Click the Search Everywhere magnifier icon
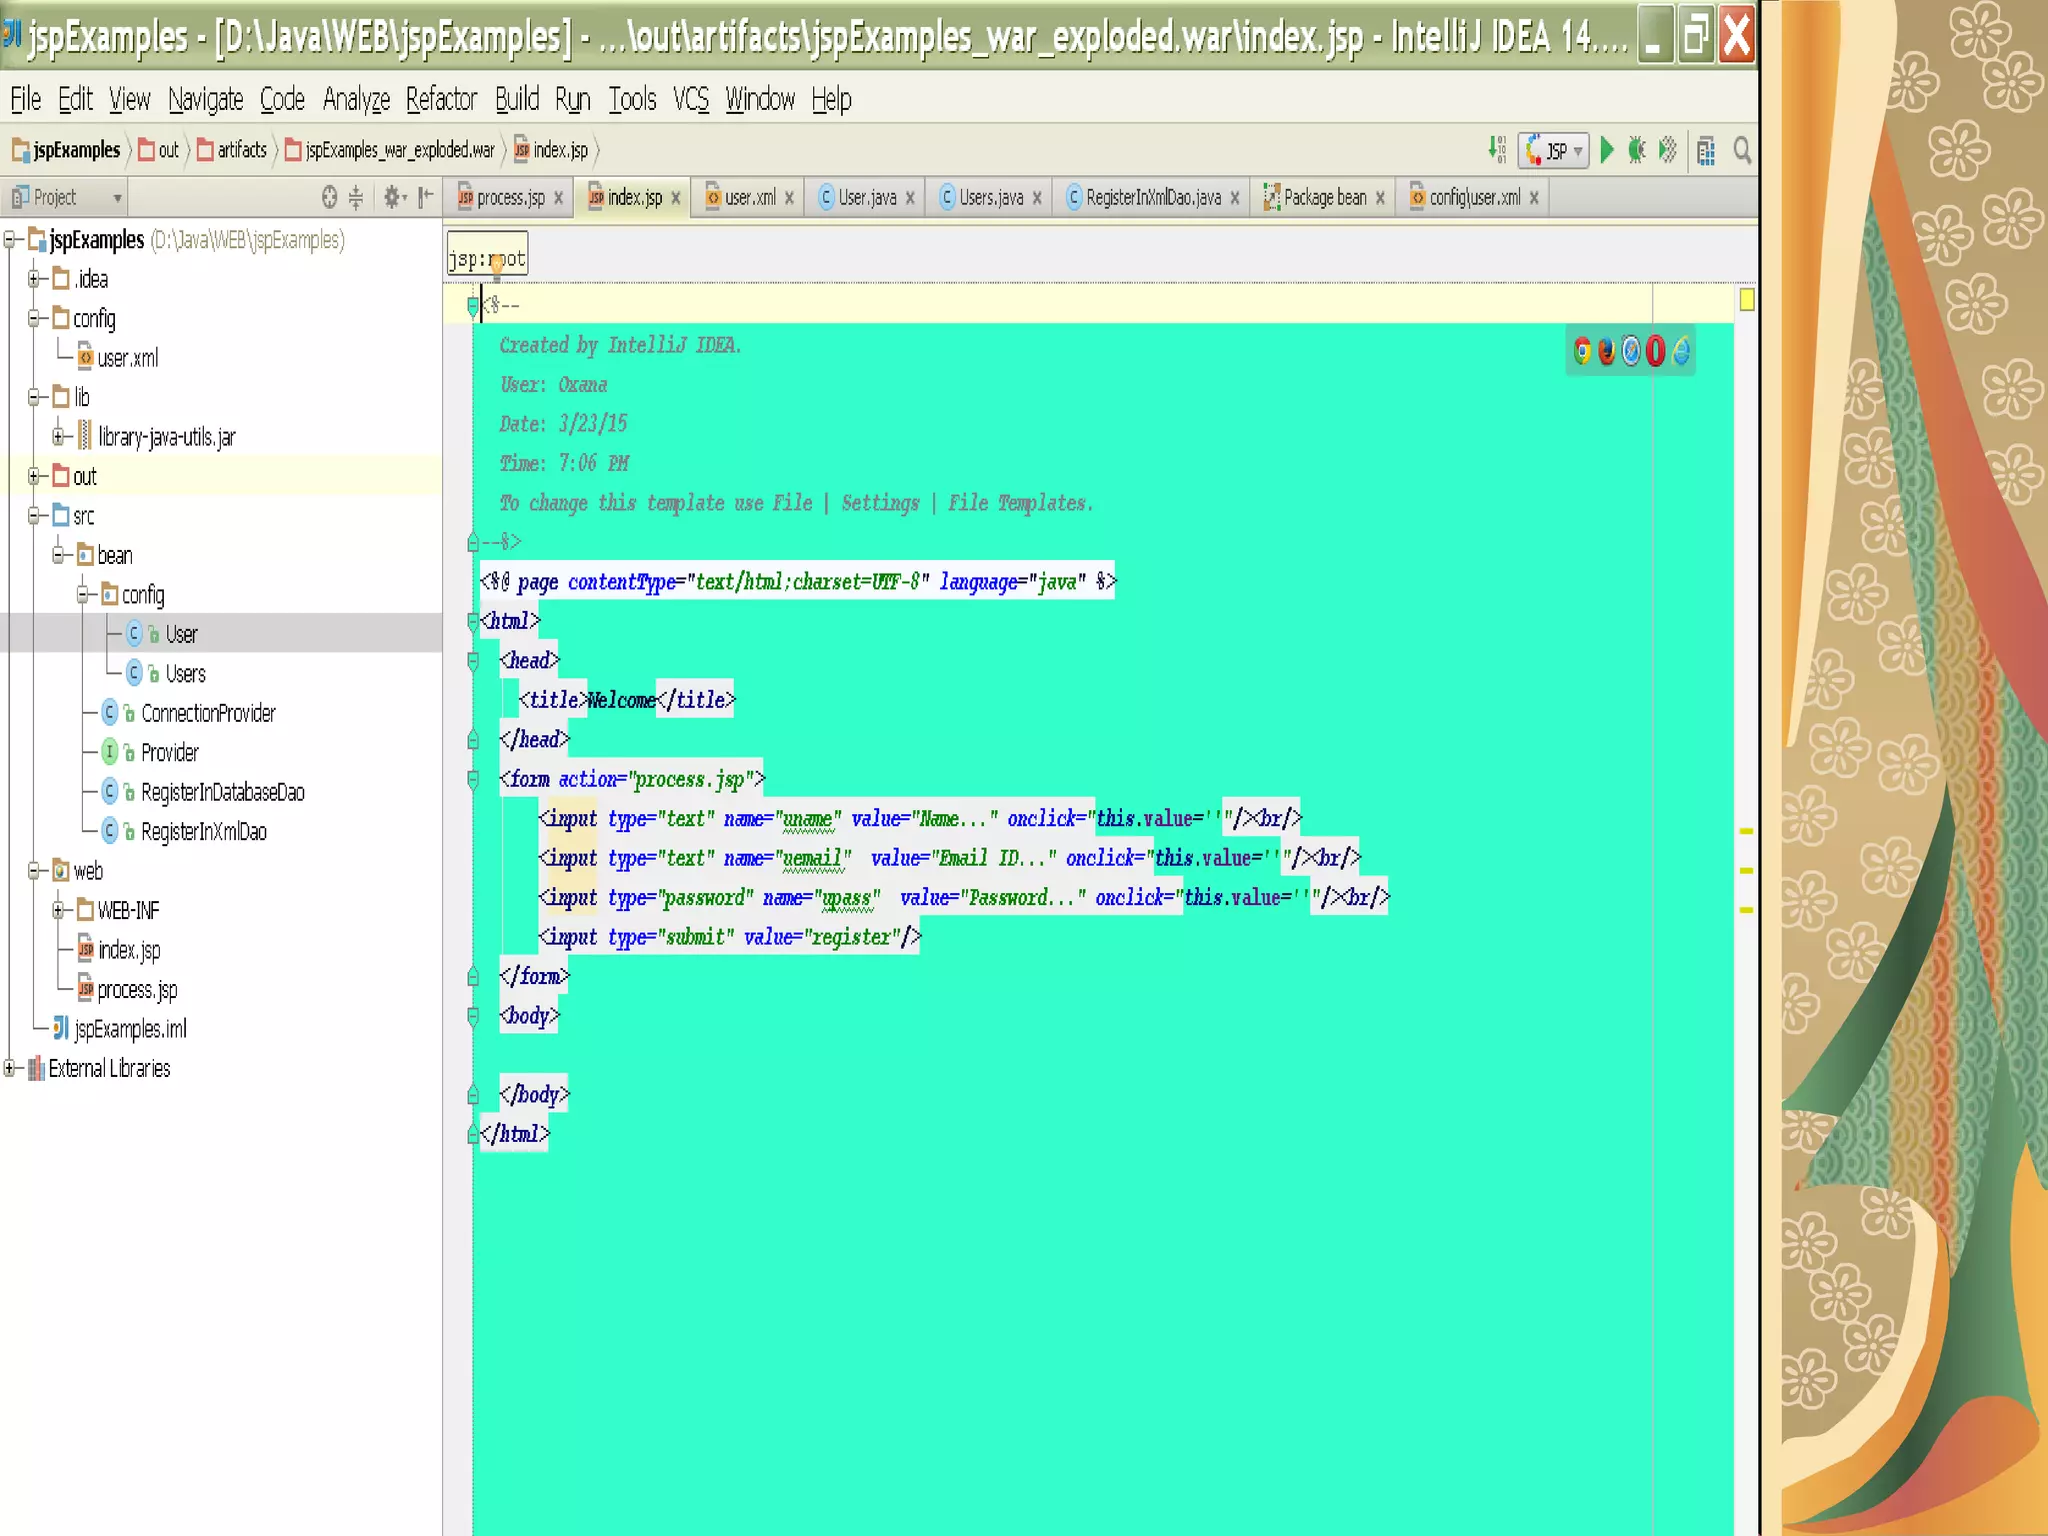The height and width of the screenshot is (1536, 2048). coord(1742,151)
